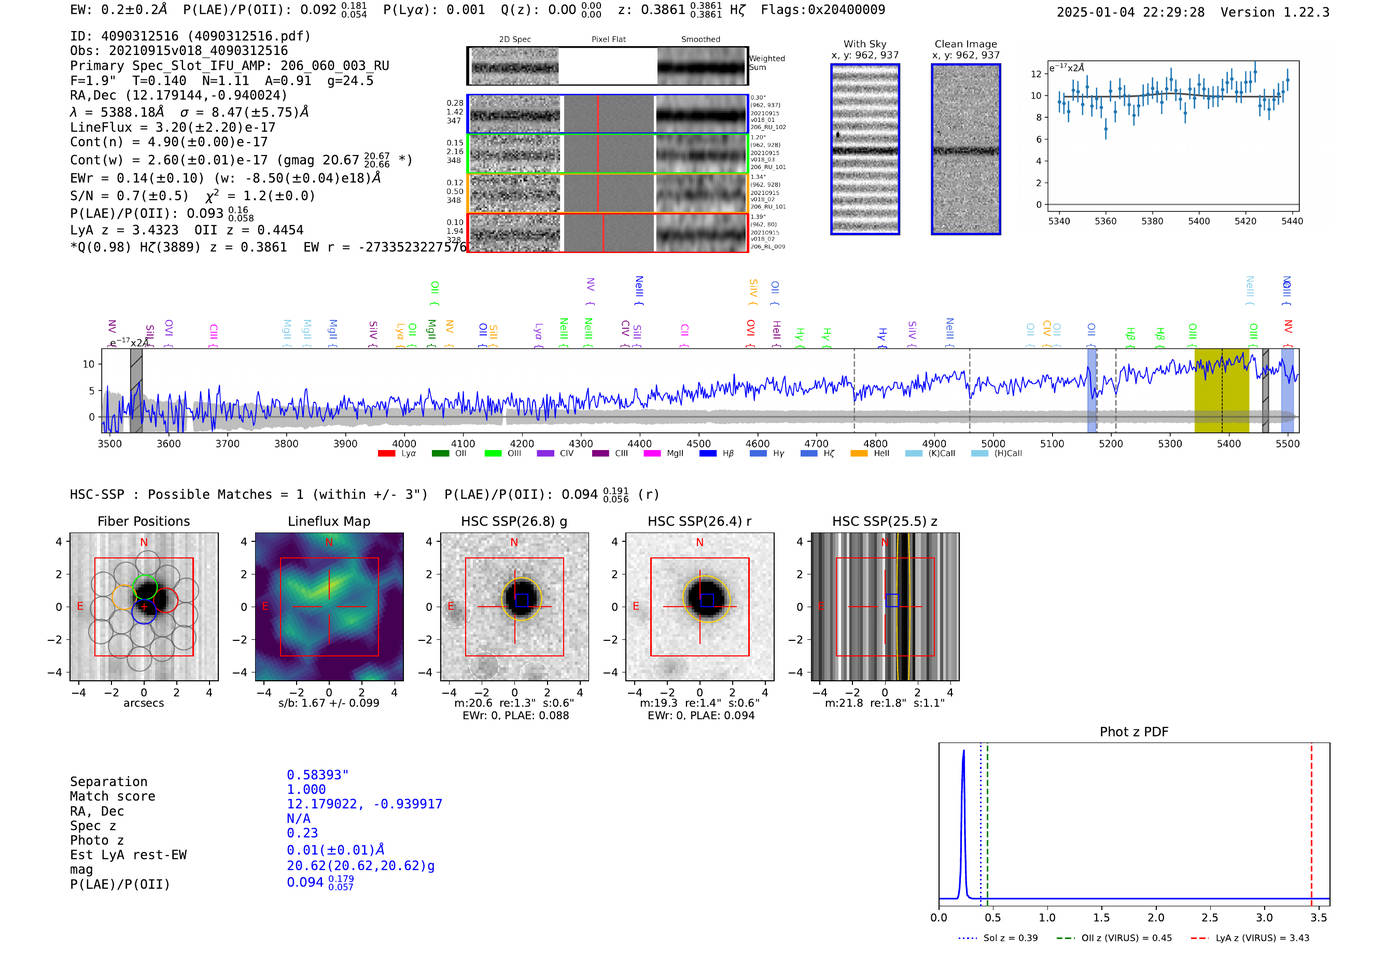Select the orange-bordered 2D spectrum row
Viewport: 1400px width, 953px height.
607,193
